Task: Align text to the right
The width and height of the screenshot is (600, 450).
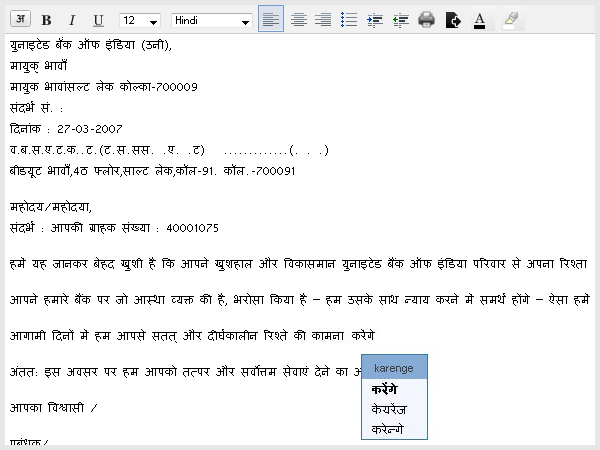Action: click(323, 20)
